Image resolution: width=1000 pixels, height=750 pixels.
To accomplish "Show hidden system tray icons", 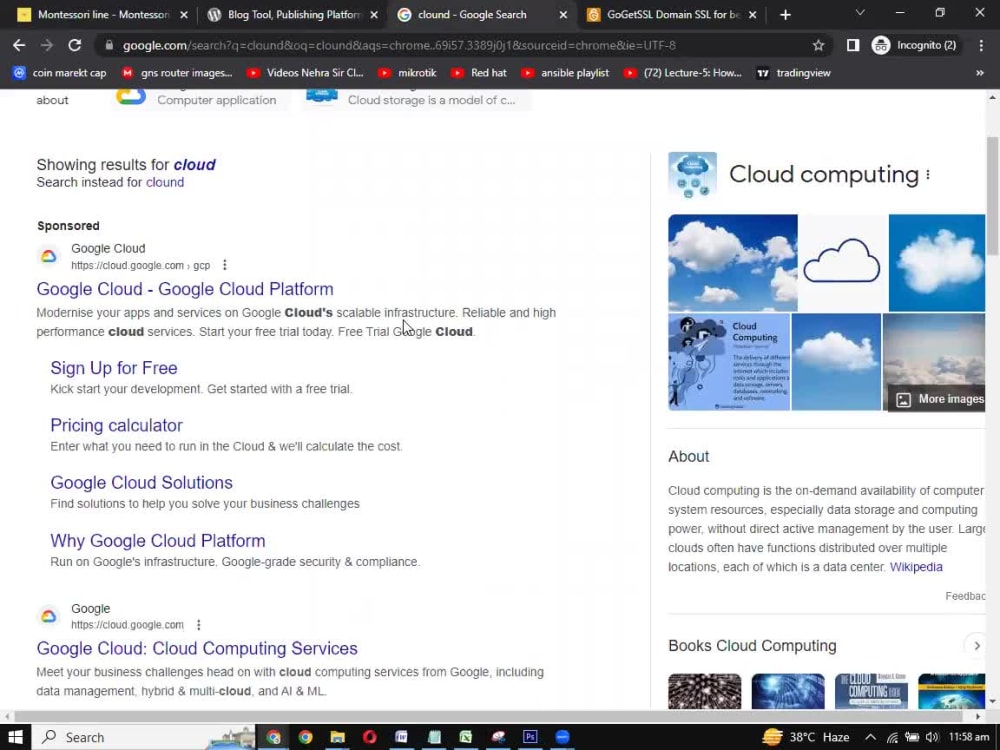I will (871, 737).
